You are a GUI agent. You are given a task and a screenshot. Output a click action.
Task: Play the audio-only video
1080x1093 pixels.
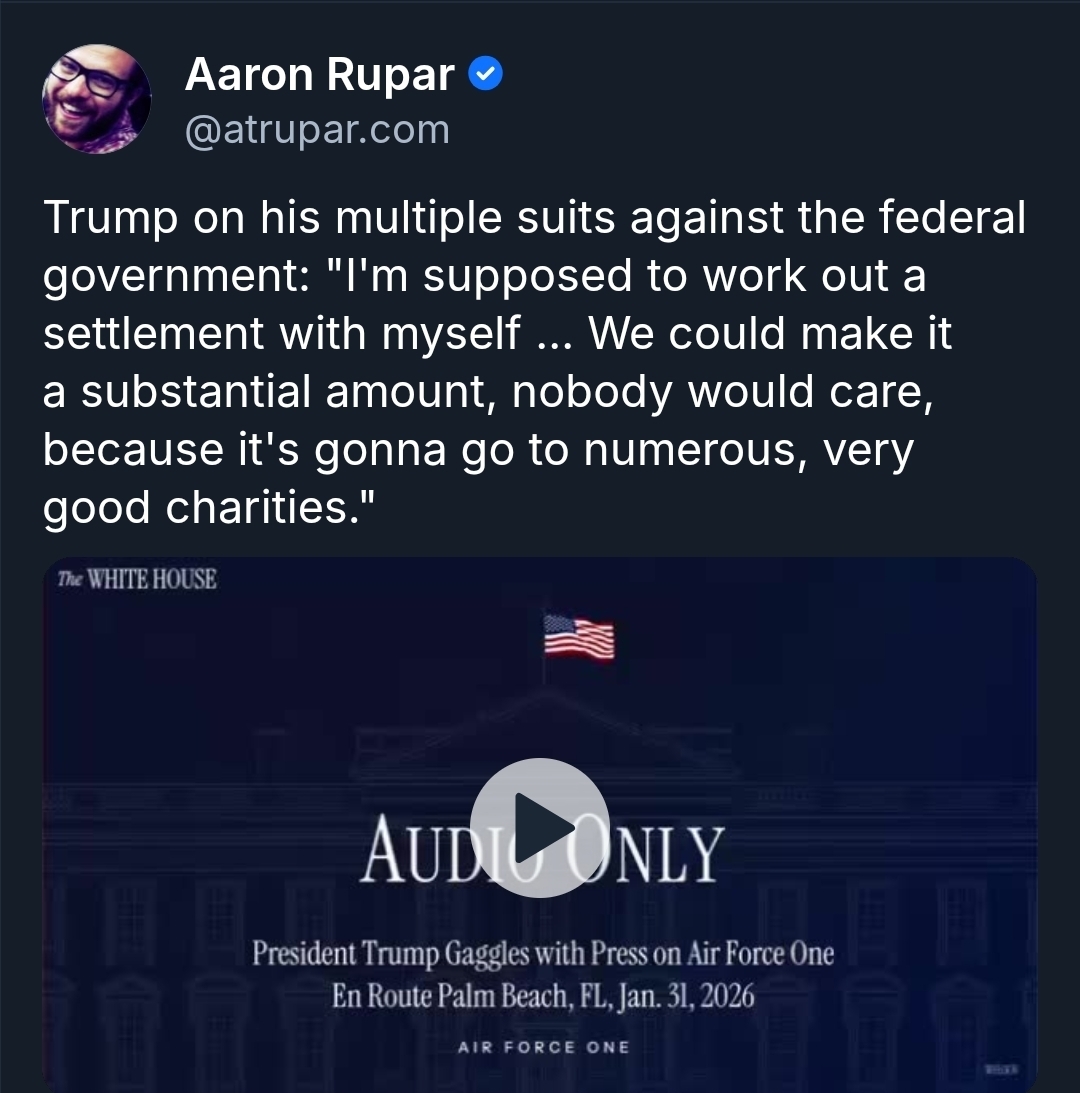pos(540,828)
